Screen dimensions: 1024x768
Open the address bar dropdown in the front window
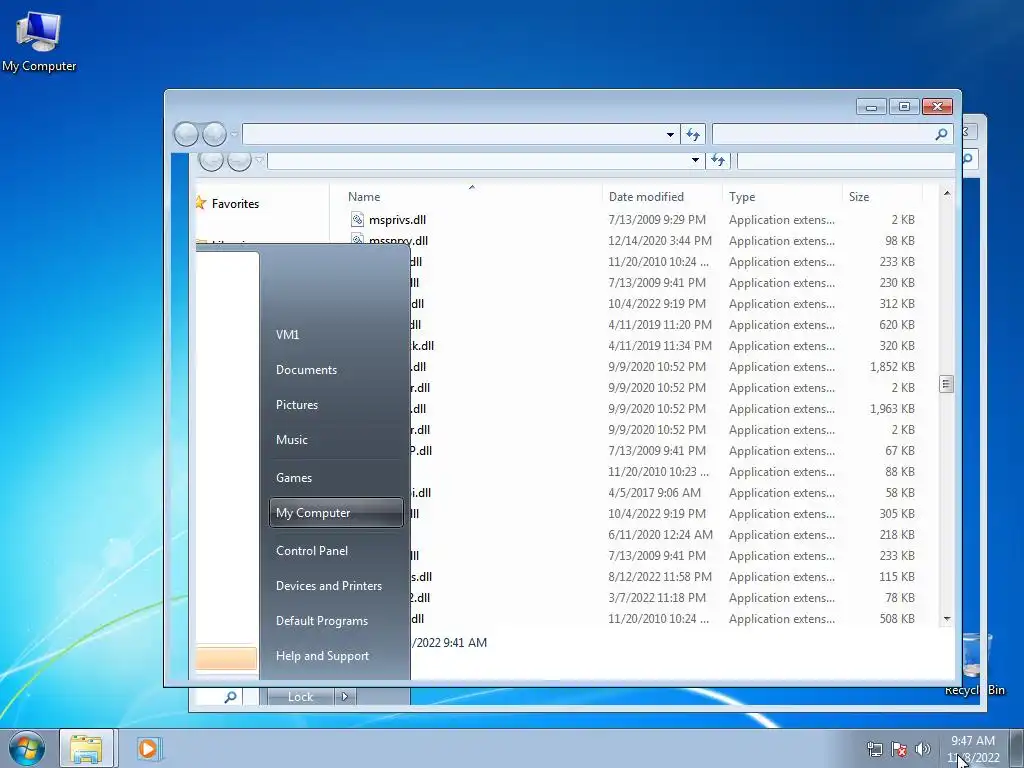670,135
